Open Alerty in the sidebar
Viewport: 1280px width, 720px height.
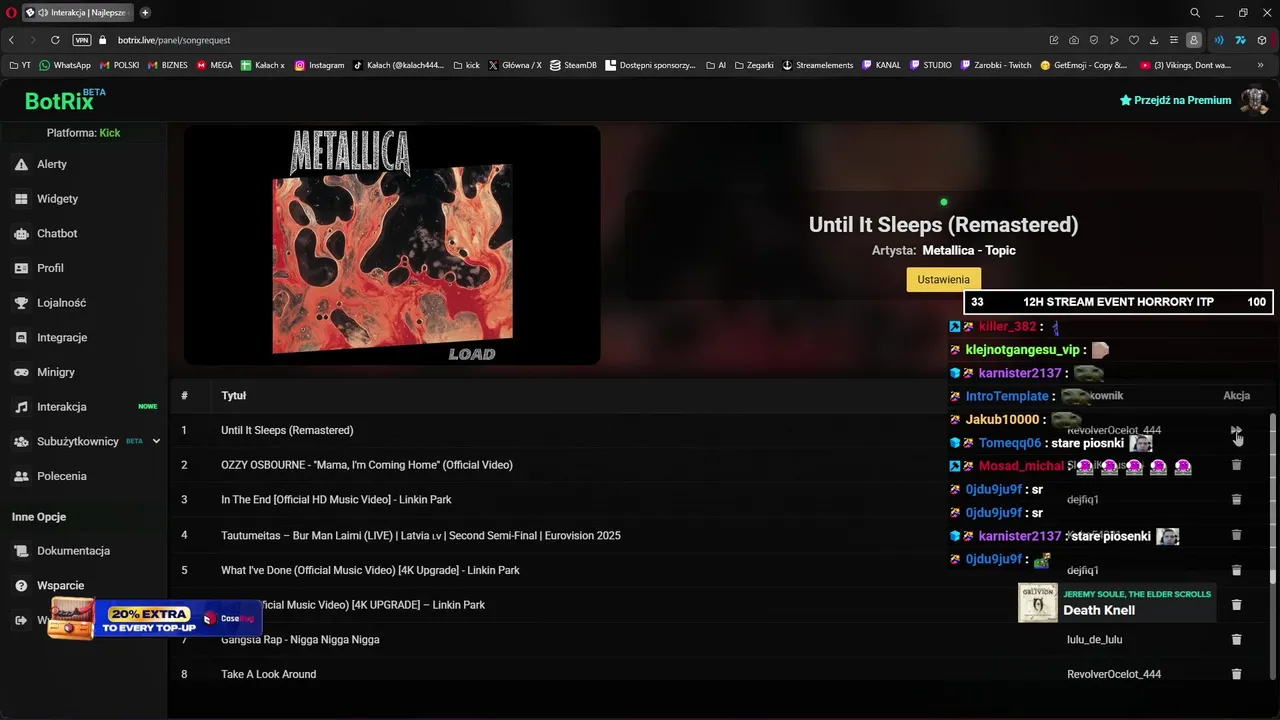tap(52, 164)
